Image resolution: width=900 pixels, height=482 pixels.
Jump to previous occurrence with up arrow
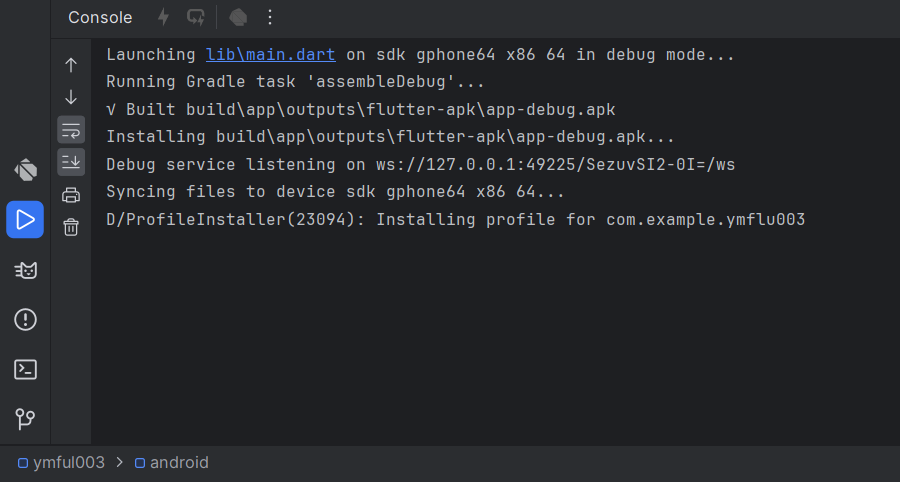tap(71, 65)
